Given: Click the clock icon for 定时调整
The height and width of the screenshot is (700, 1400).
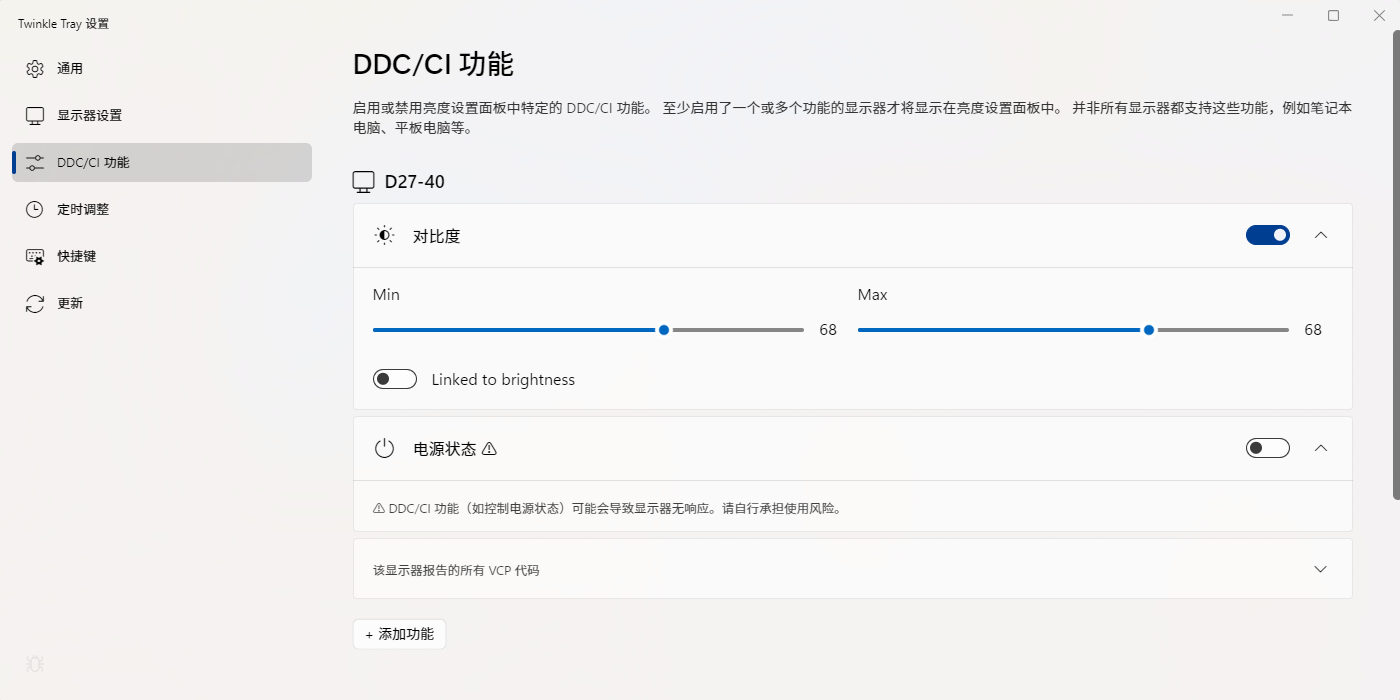Looking at the screenshot, I should [35, 209].
